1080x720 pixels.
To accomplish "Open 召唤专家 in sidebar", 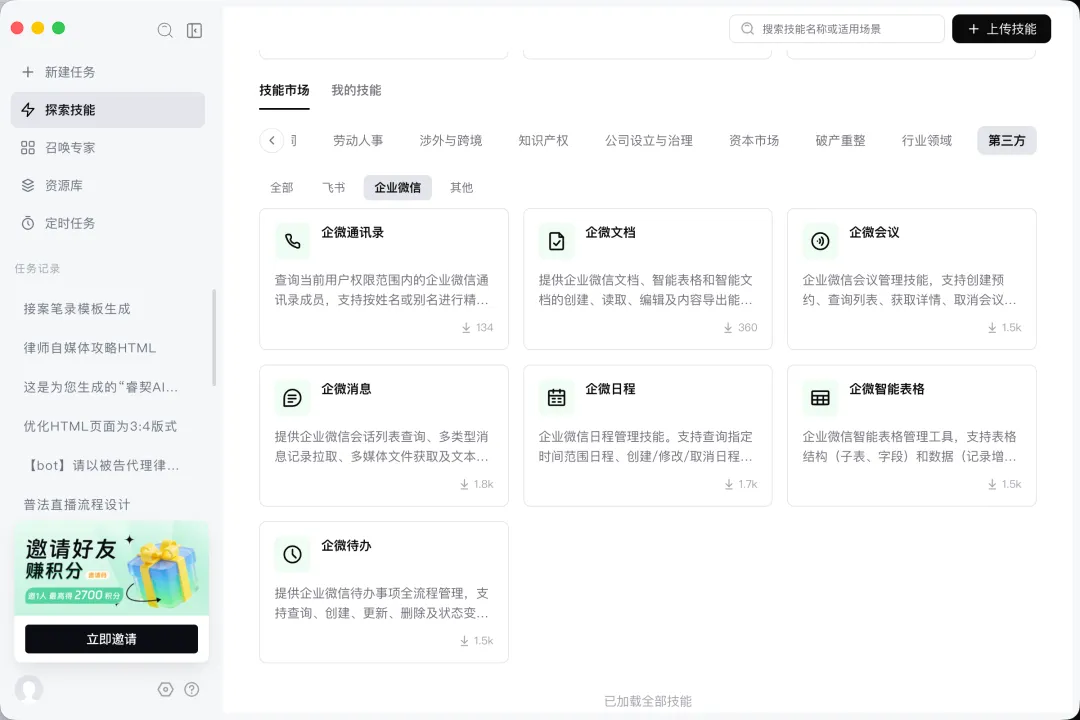I will click(x=108, y=147).
